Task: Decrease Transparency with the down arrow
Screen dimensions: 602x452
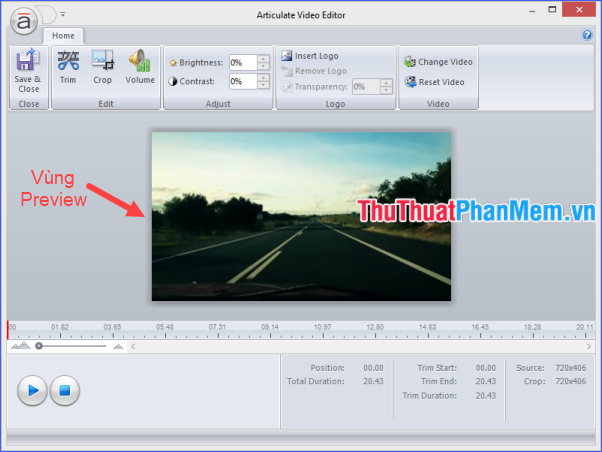Action: 386,91
